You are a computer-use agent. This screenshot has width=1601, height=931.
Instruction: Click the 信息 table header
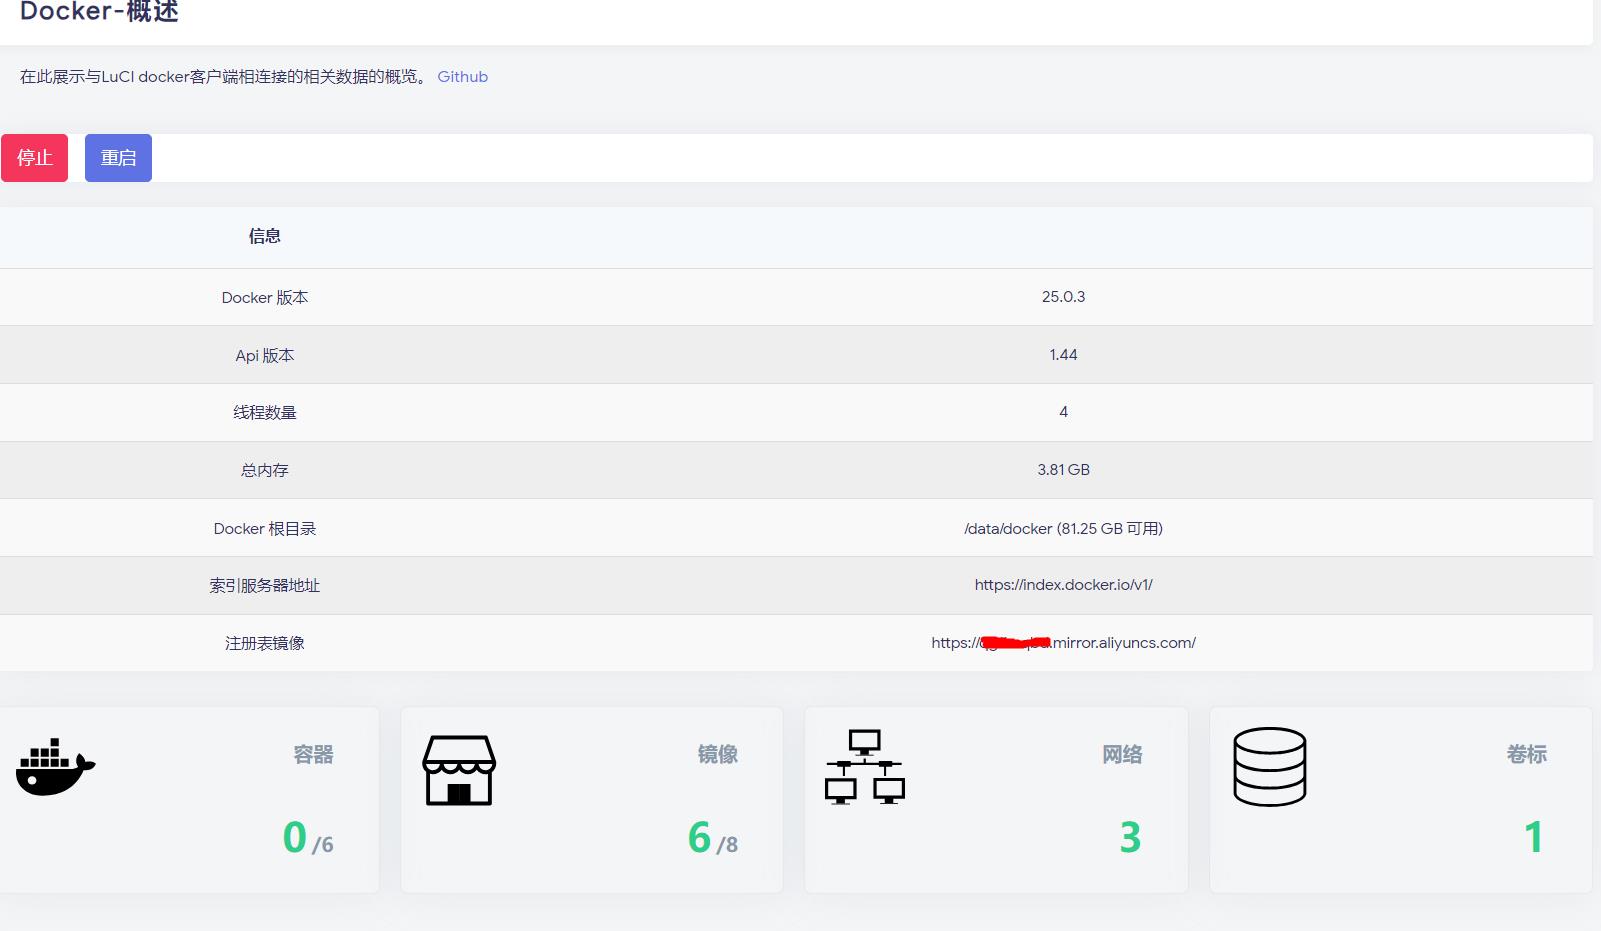(265, 236)
